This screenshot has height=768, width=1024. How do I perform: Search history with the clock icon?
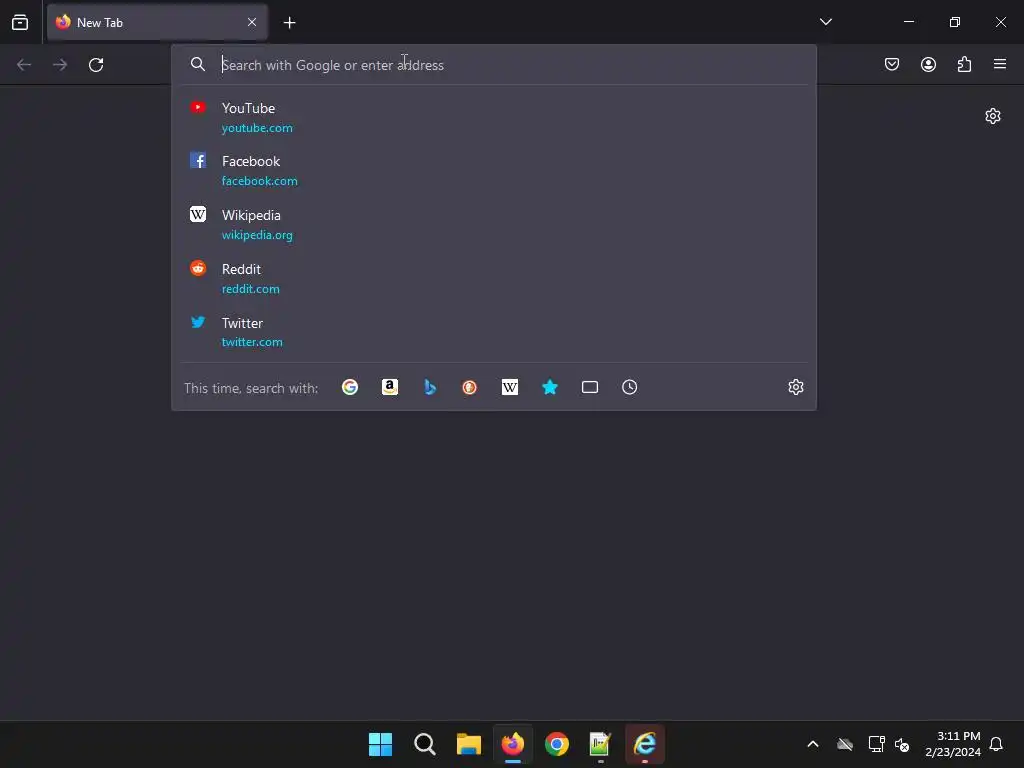(x=630, y=387)
